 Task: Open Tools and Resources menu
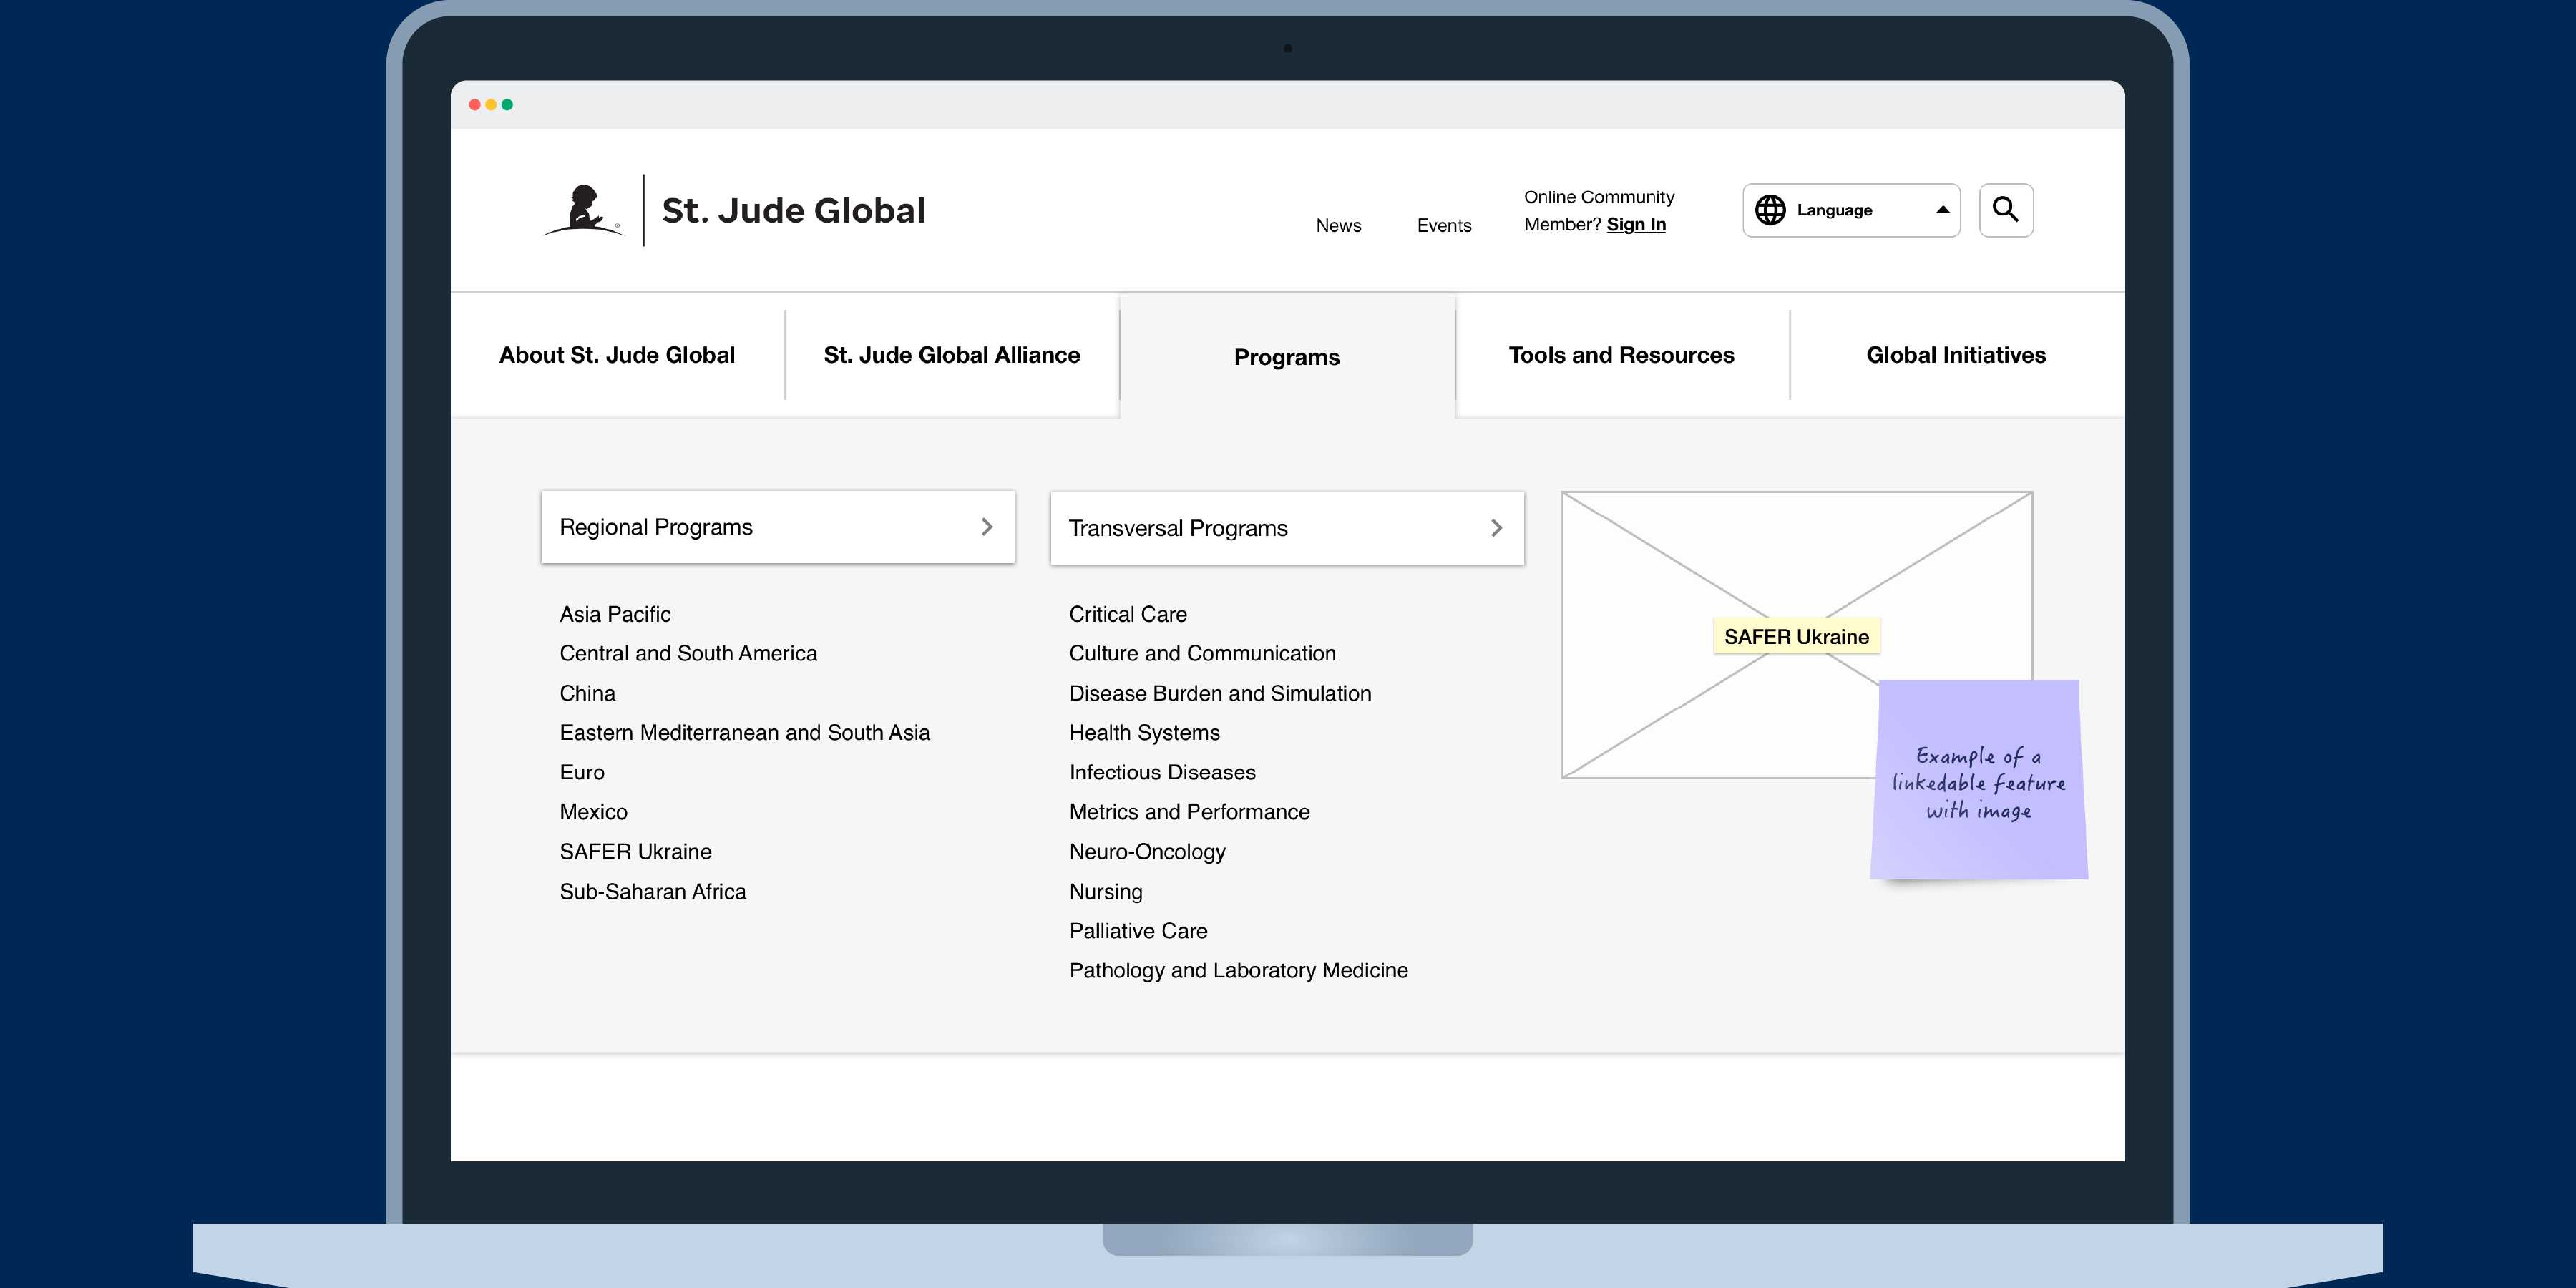1621,355
